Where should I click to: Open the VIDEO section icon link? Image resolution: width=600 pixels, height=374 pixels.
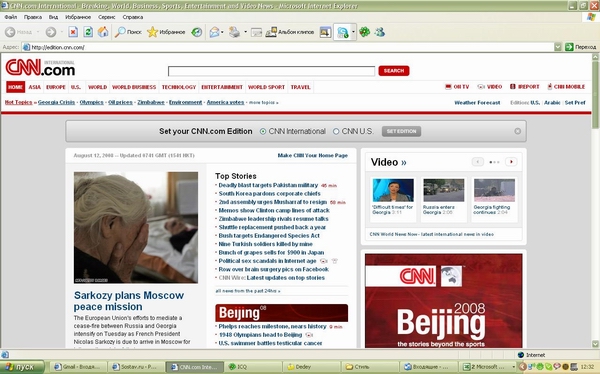pos(490,87)
